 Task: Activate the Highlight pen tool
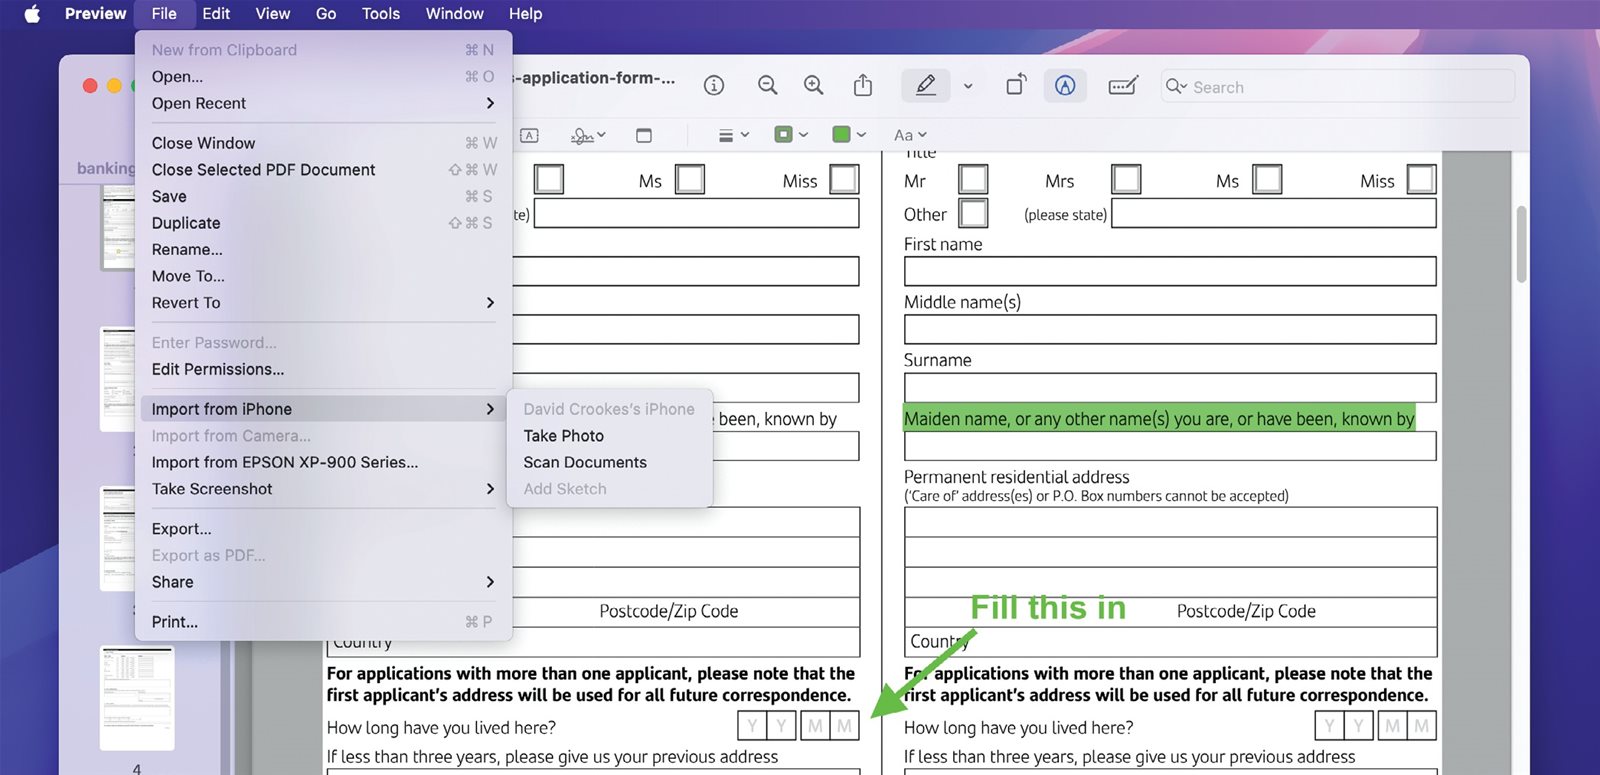926,86
